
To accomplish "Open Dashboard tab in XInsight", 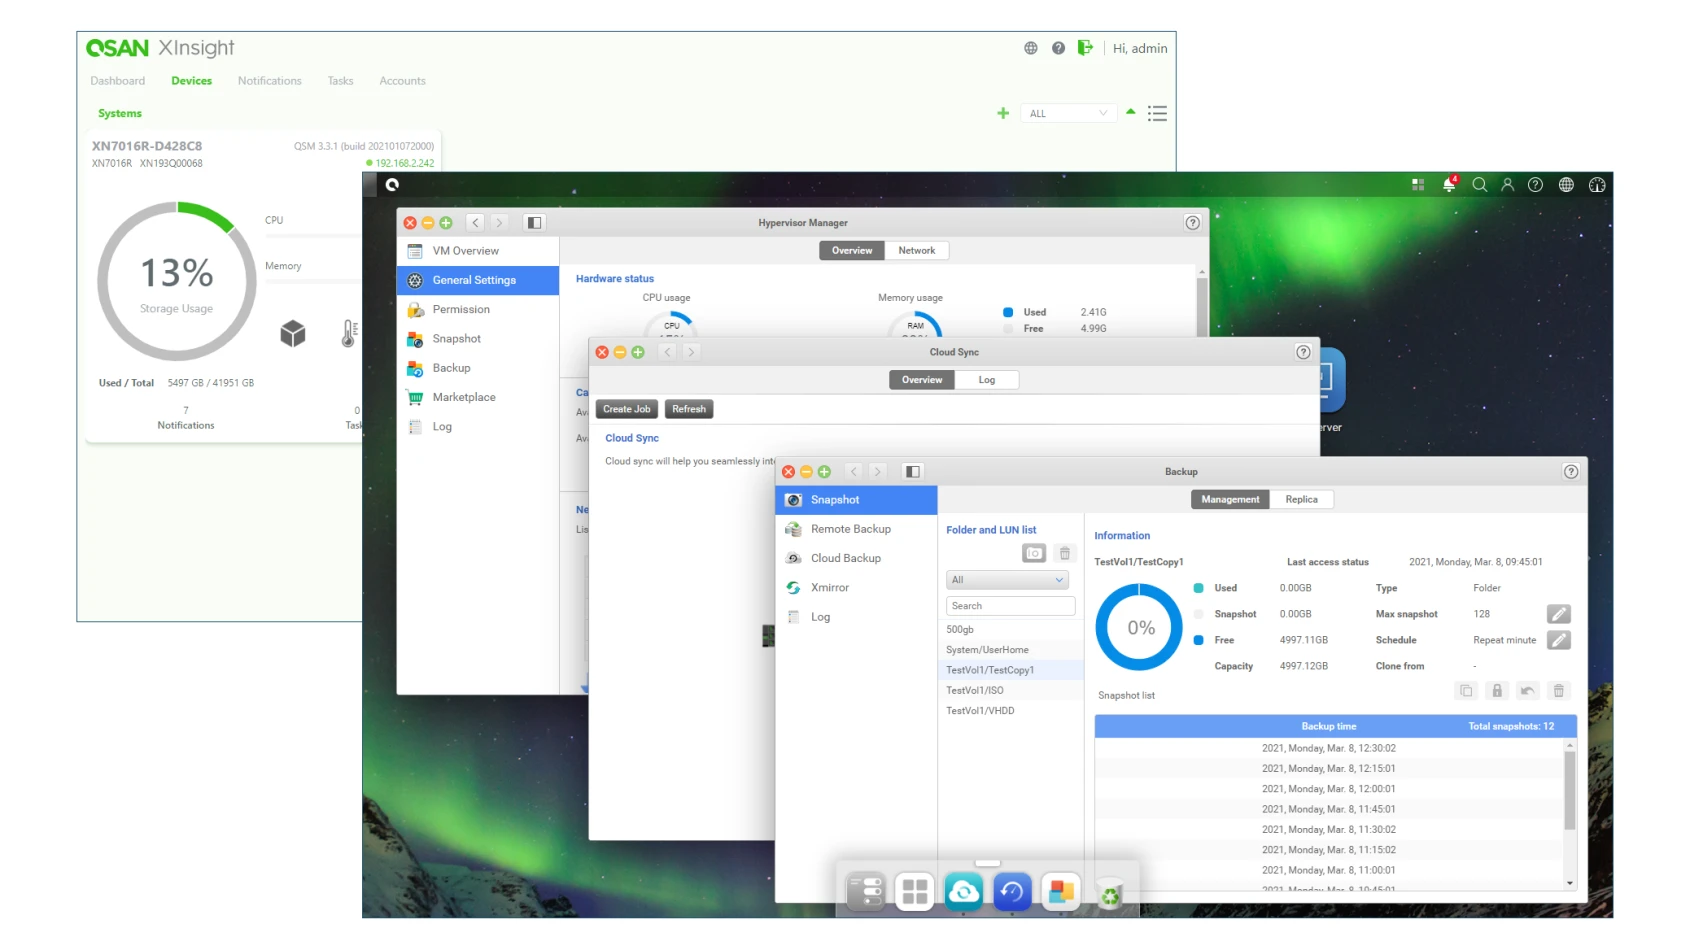I will pyautogui.click(x=118, y=81).
